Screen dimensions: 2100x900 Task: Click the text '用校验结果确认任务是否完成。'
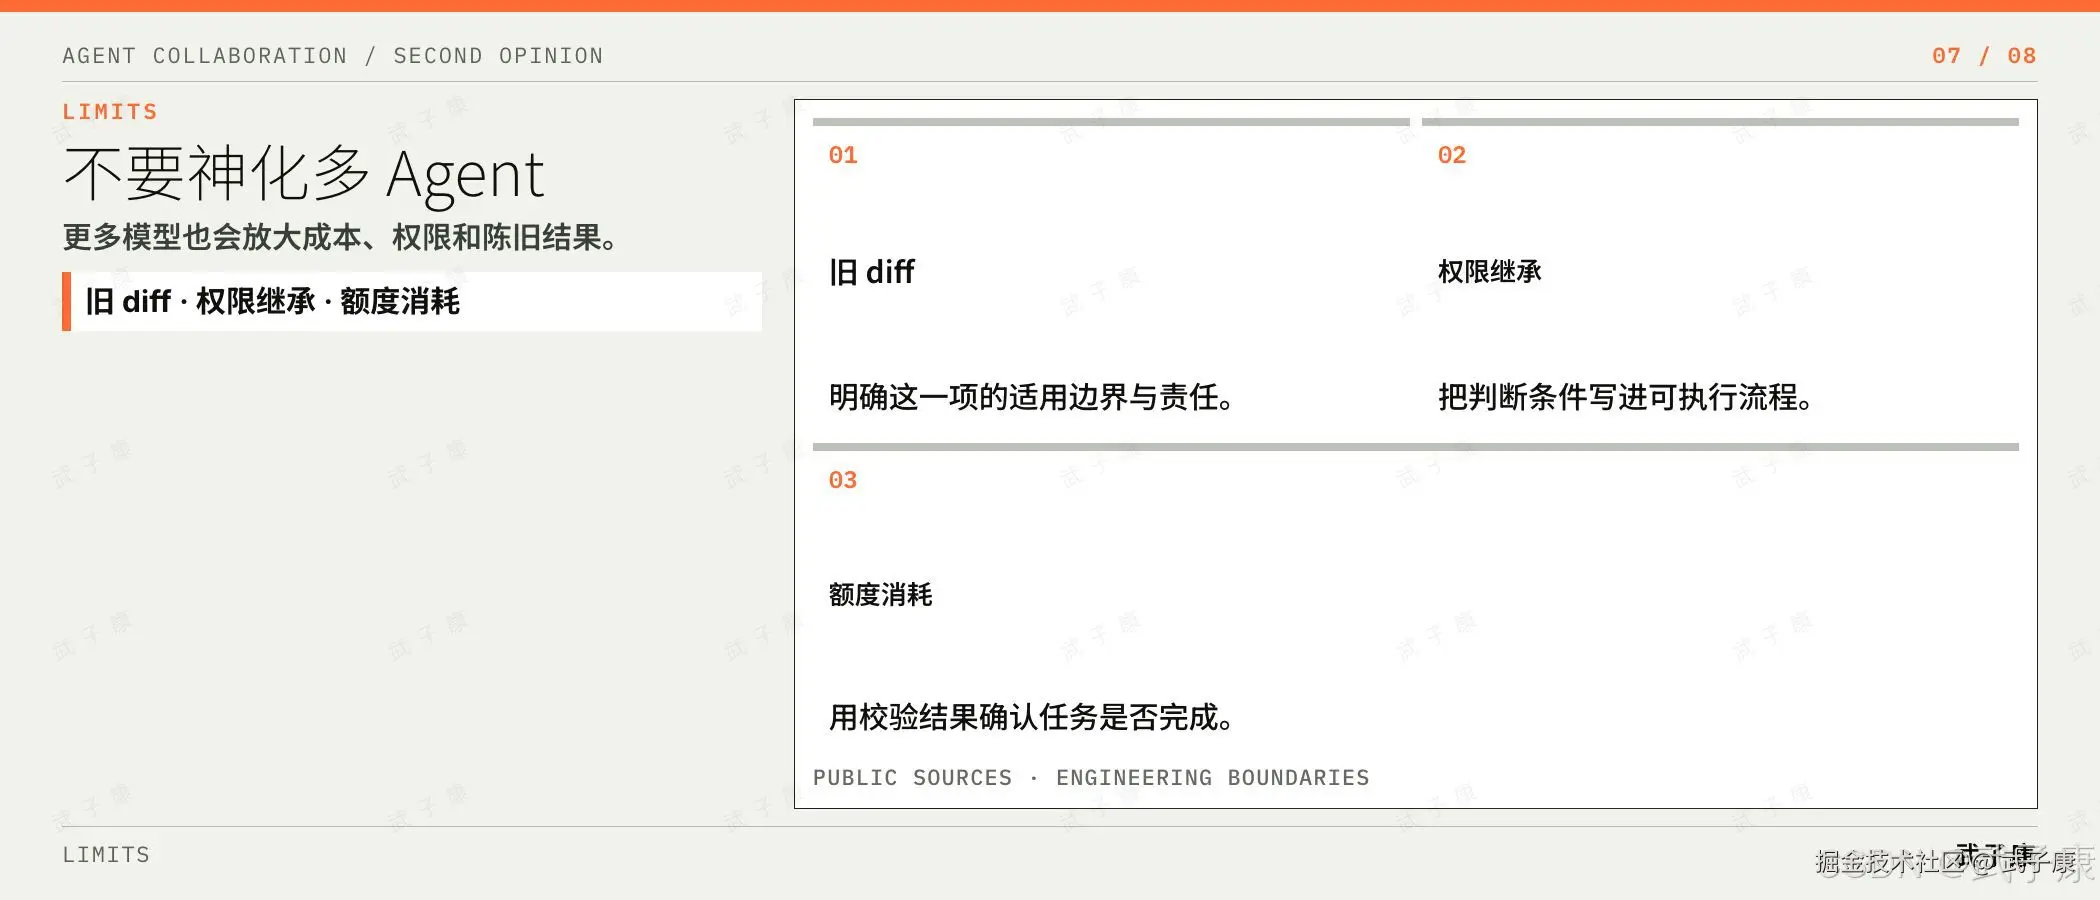coord(1032,717)
